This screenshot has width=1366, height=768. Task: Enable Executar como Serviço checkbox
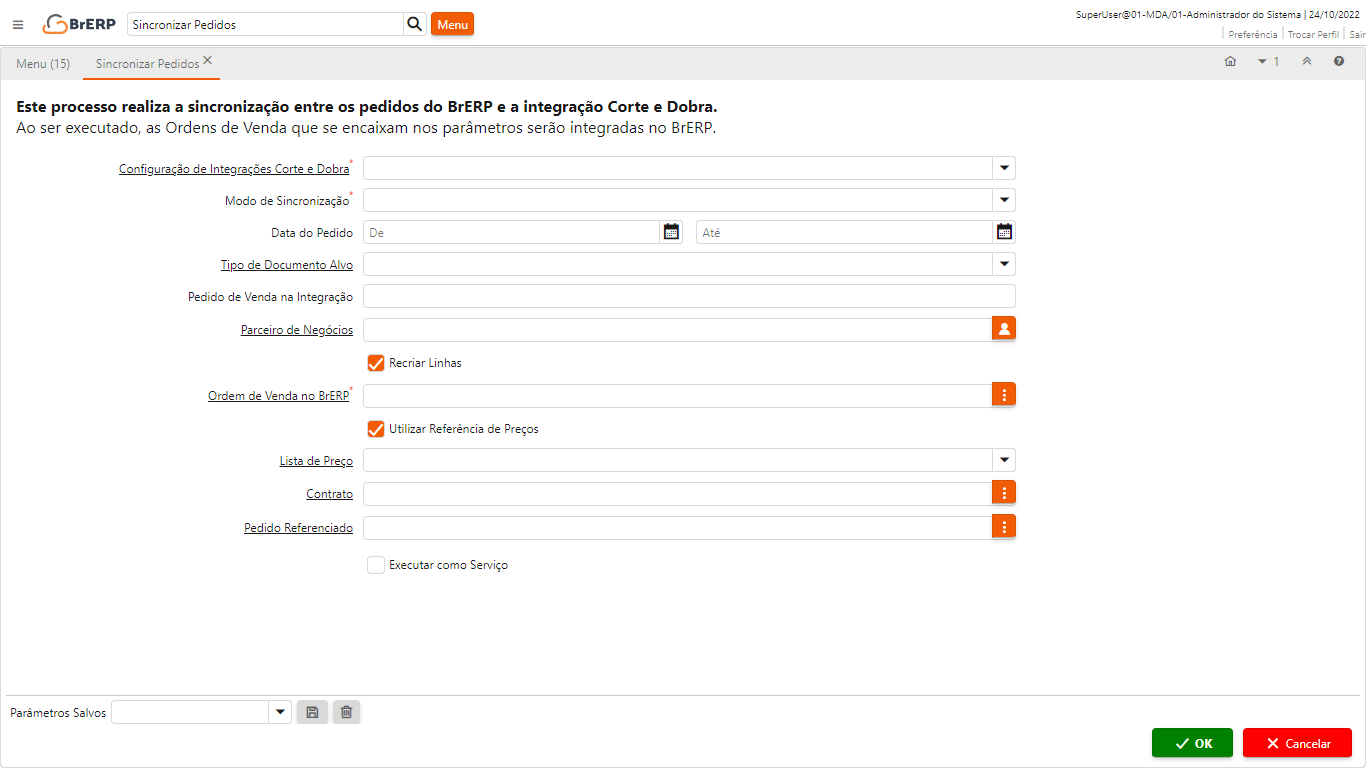(x=376, y=565)
